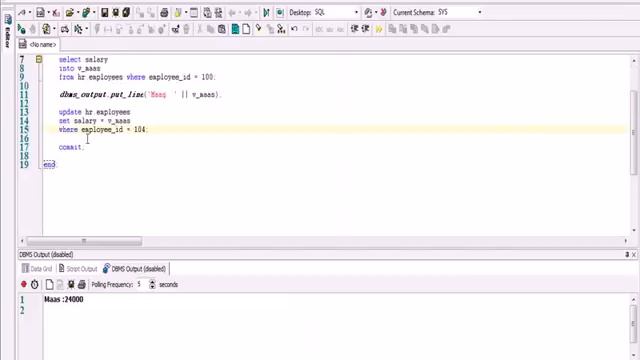Click the editor horizontal scrollbar thumb
The image size is (640, 360).
click(x=84, y=241)
